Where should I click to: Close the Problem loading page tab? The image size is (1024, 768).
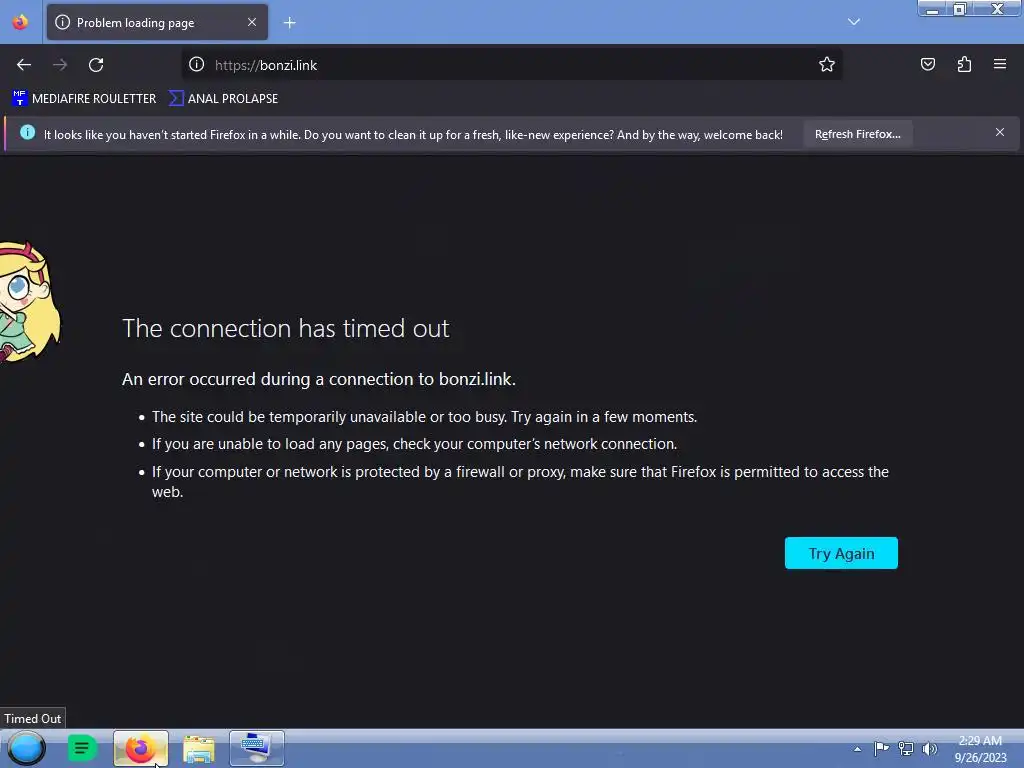point(252,22)
